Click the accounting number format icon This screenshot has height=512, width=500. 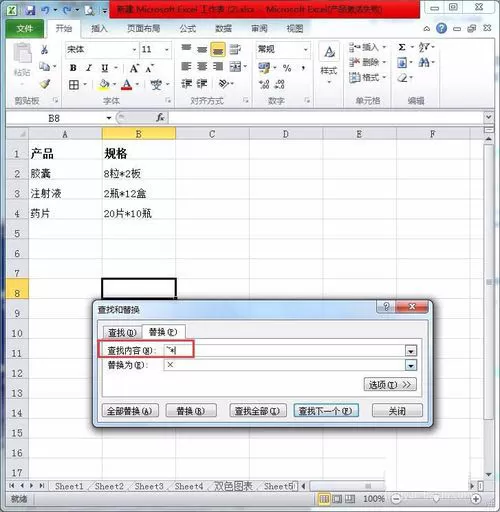[264, 68]
